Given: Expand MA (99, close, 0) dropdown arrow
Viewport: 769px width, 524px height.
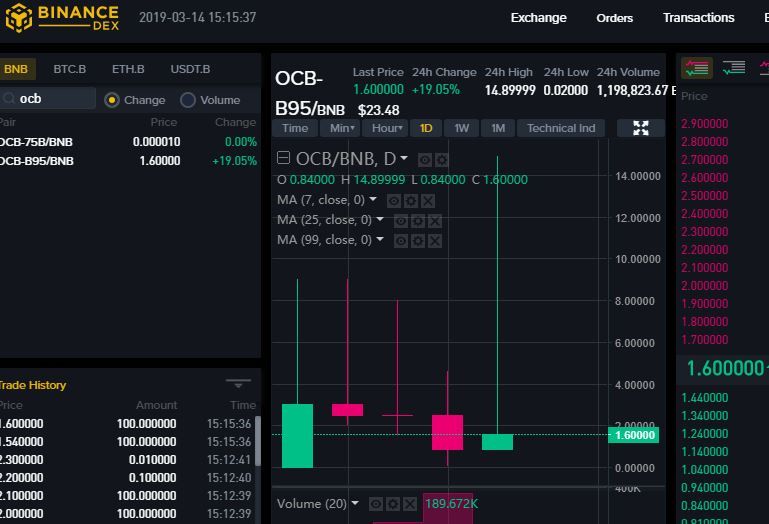Looking at the screenshot, I should click(380, 239).
